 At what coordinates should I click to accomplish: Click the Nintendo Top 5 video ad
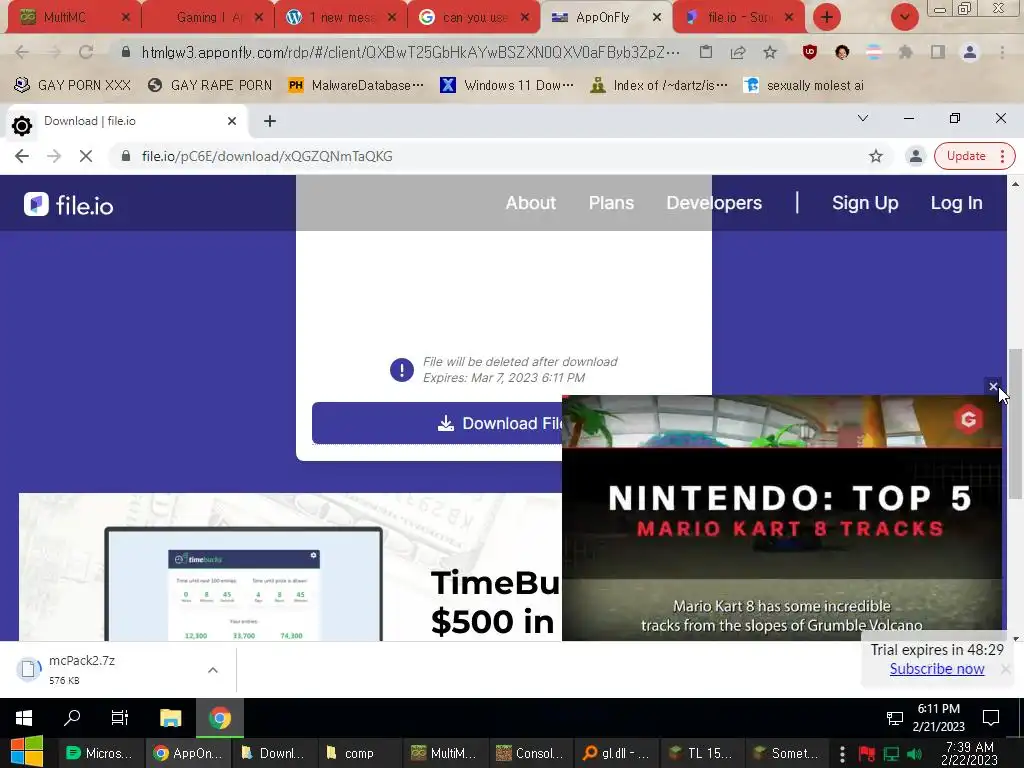782,518
